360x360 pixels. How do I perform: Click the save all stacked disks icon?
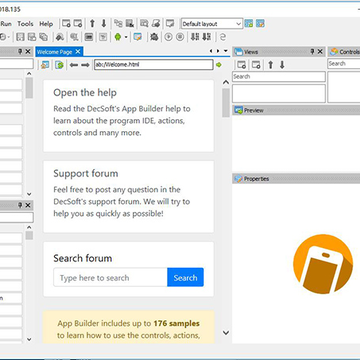pos(43,37)
